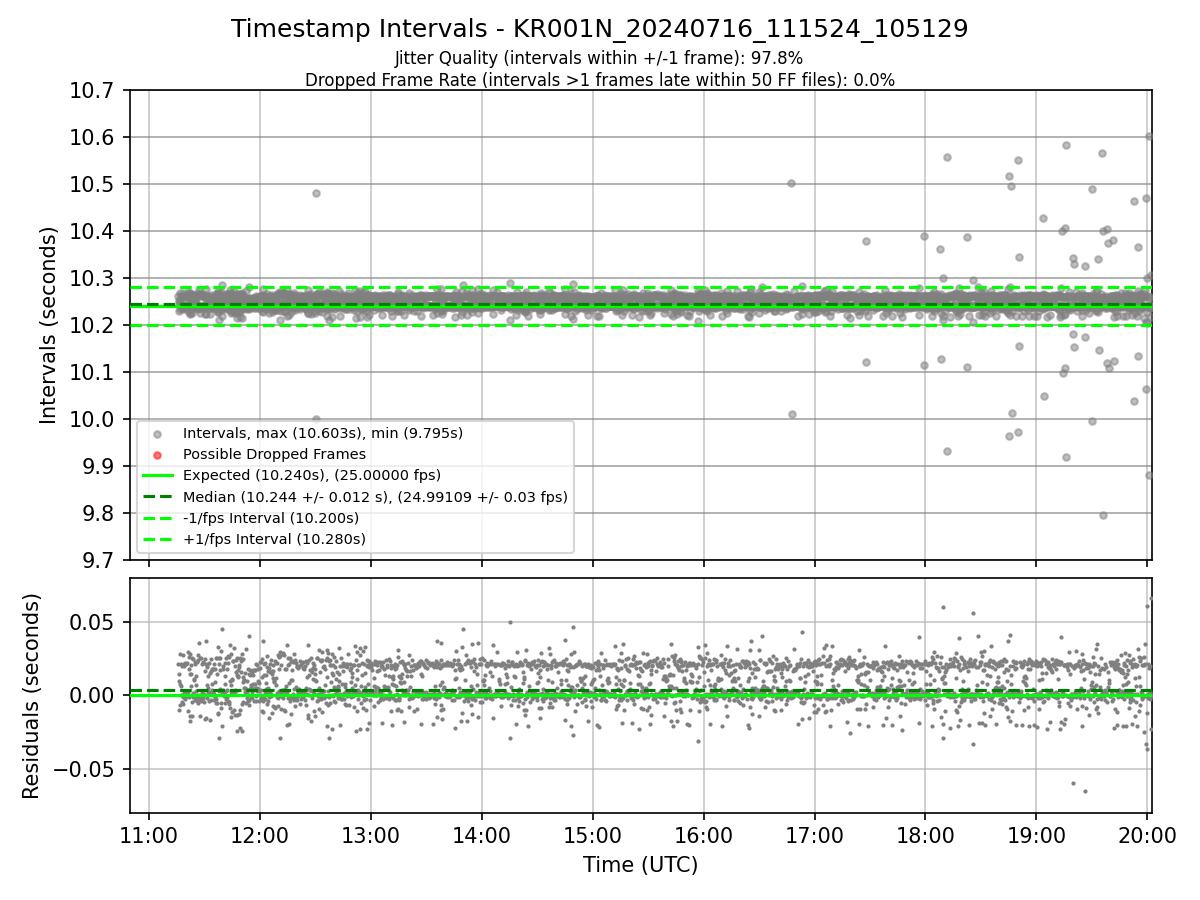Image resolution: width=1200 pixels, height=900 pixels.
Task: Click the 'Residuals (seconds)' y-axis label
Action: click(x=32, y=696)
